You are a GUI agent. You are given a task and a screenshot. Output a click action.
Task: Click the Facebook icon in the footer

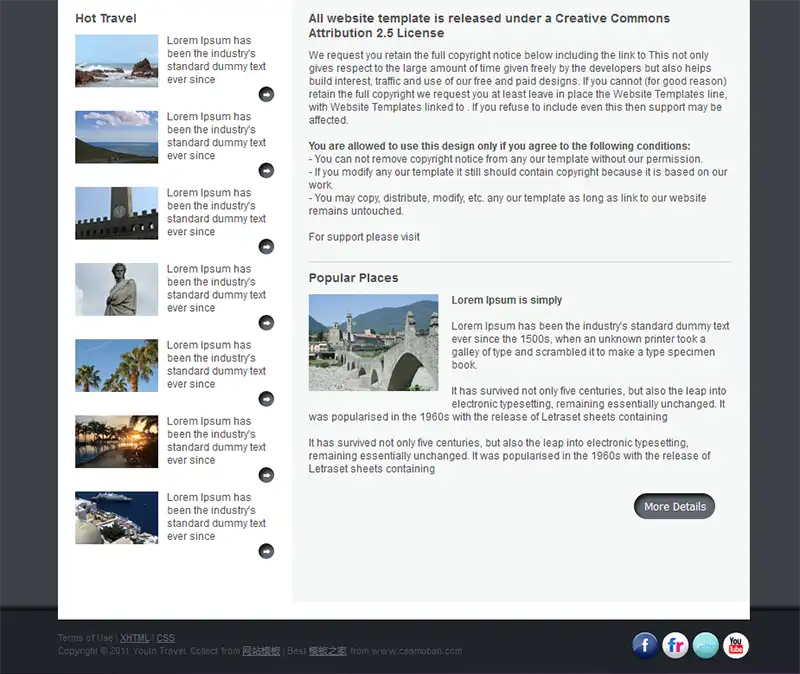[645, 645]
